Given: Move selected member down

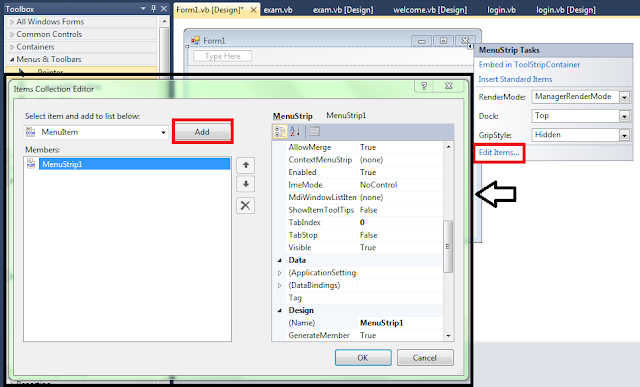Looking at the screenshot, I should coord(246,184).
